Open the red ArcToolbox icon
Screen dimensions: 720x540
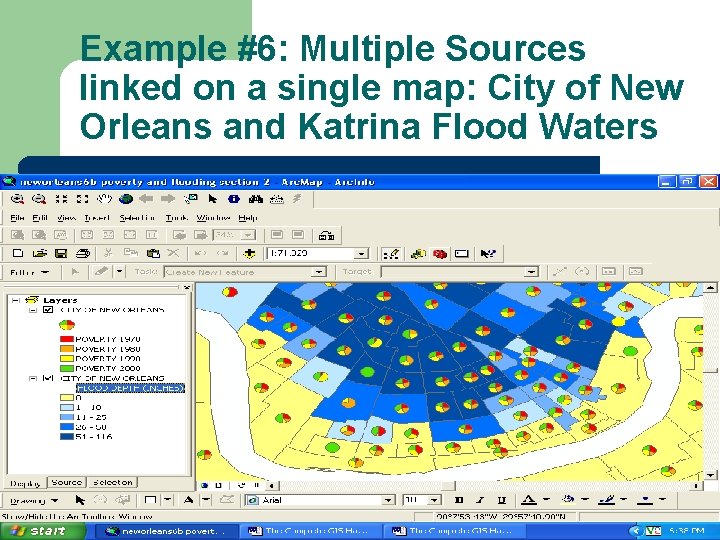(x=440, y=253)
